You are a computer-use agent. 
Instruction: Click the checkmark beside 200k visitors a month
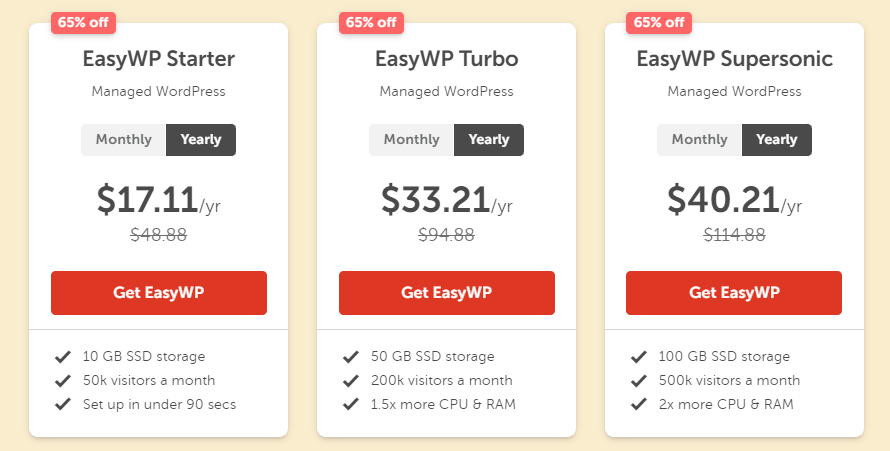point(351,381)
